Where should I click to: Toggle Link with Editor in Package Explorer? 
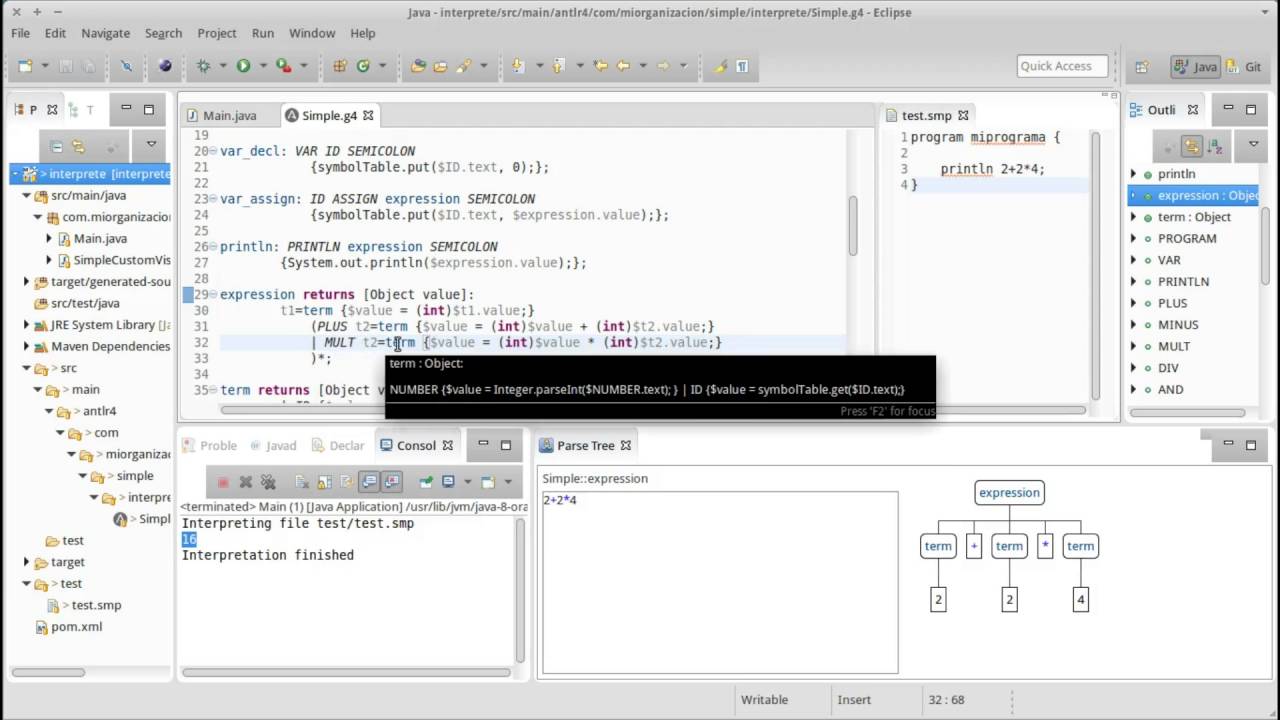(x=79, y=146)
